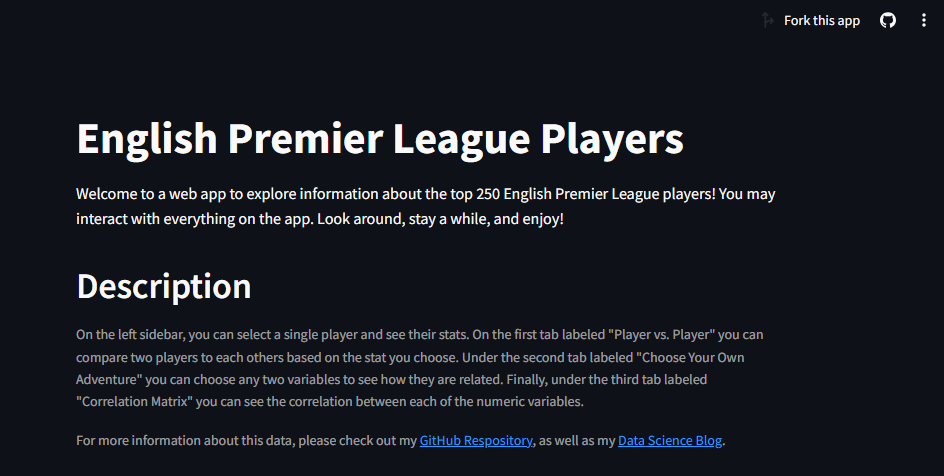Open the GitHub Respository link

476,440
